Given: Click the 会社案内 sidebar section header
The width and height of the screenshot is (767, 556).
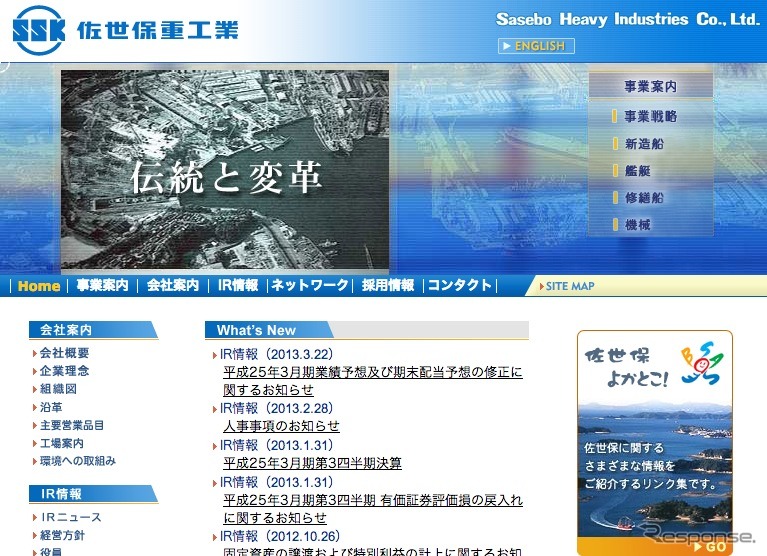Looking at the screenshot, I should (93, 330).
